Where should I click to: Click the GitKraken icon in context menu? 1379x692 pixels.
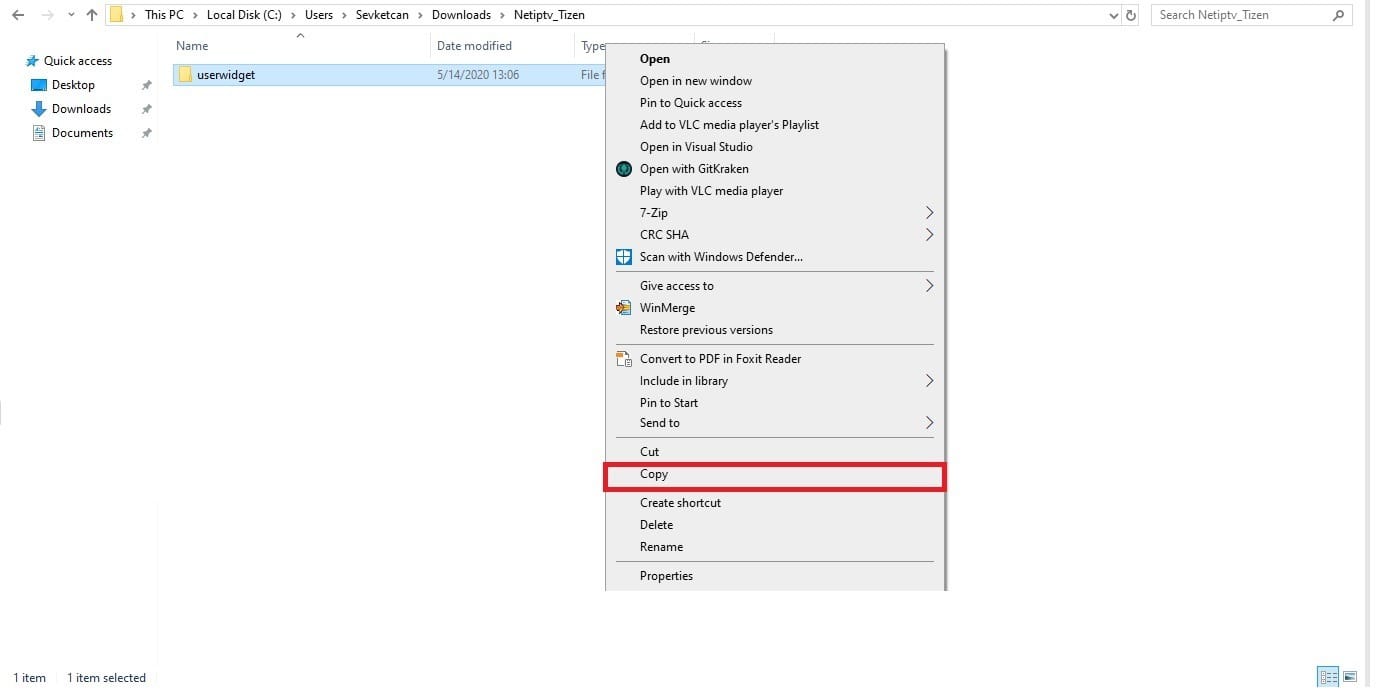coord(624,169)
